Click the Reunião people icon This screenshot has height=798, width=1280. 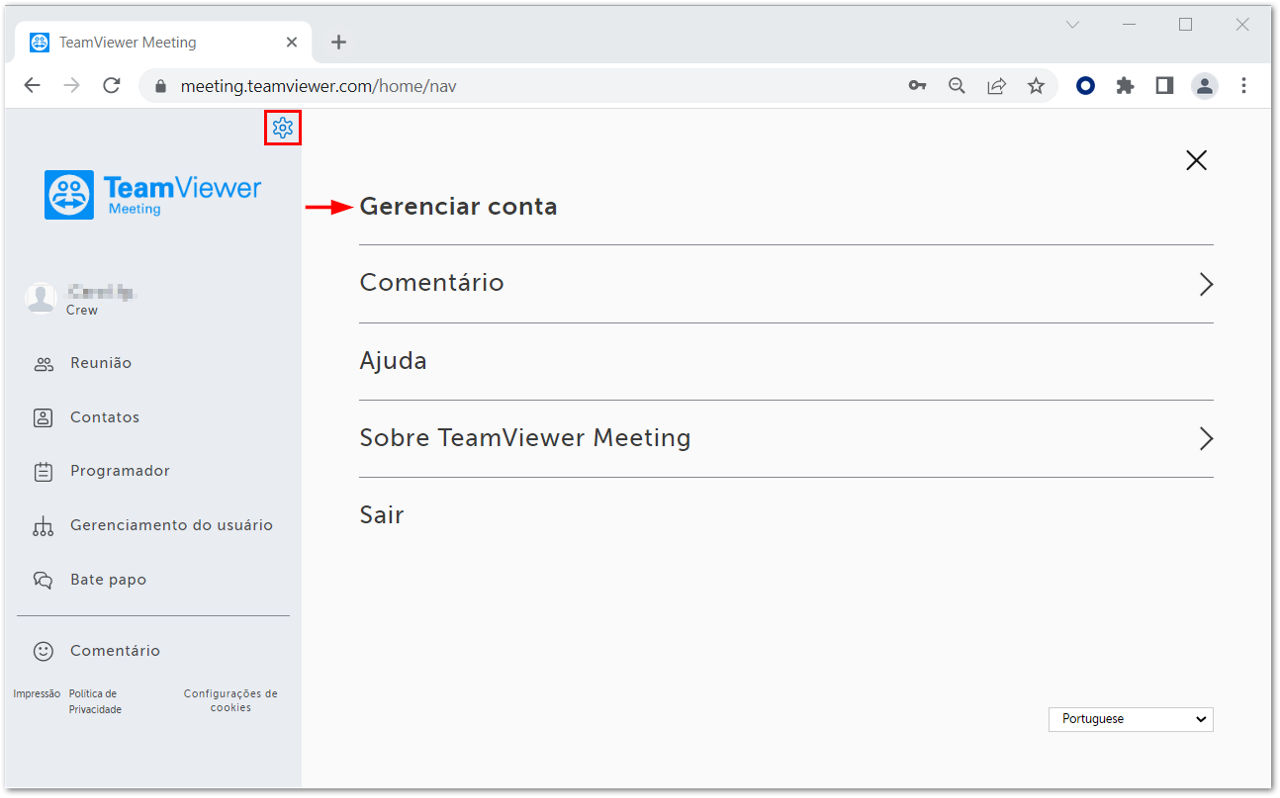43,364
